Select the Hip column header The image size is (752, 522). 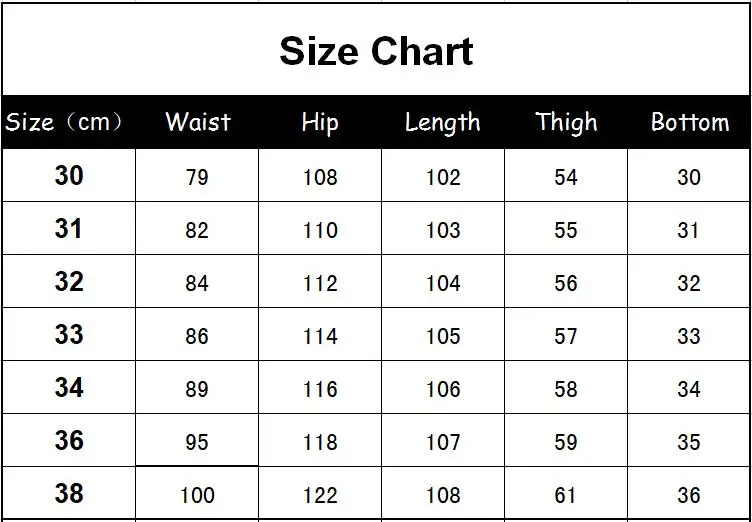click(320, 123)
